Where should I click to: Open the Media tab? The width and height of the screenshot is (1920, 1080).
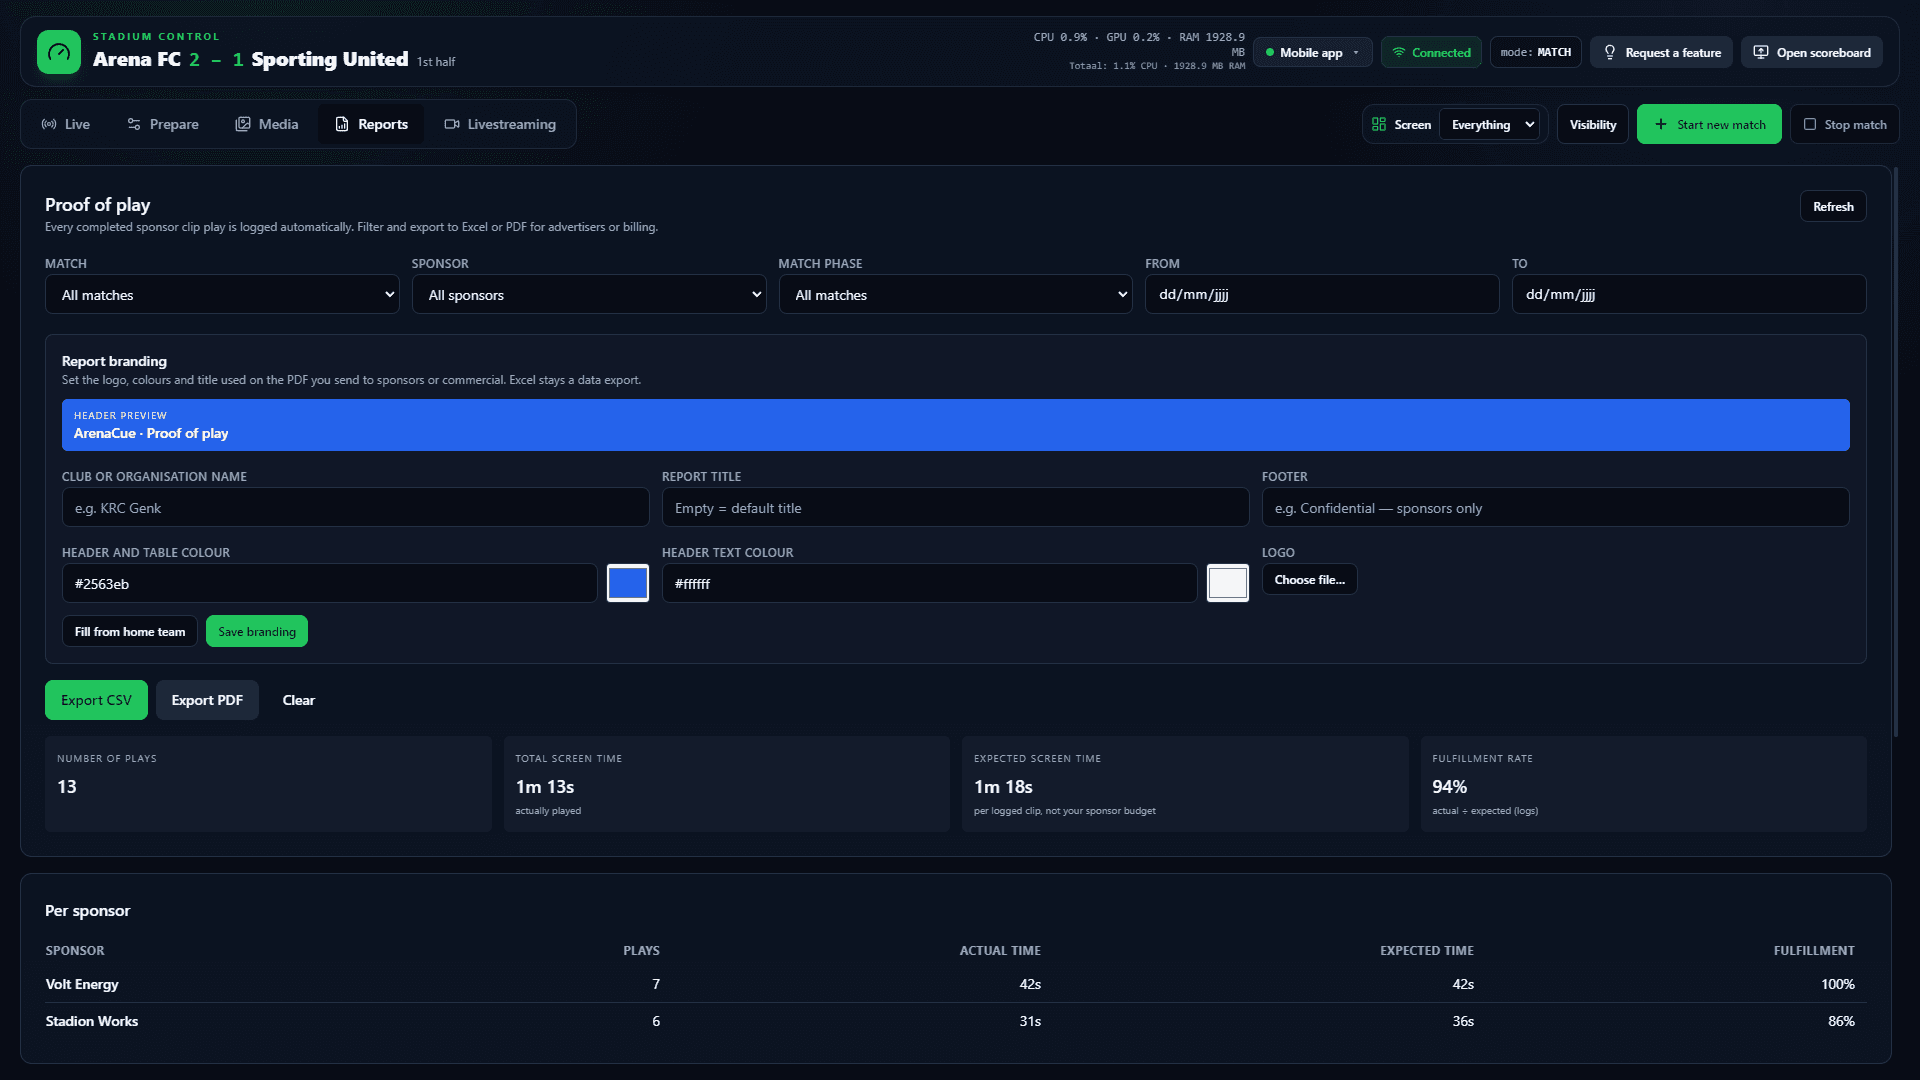pyautogui.click(x=267, y=124)
